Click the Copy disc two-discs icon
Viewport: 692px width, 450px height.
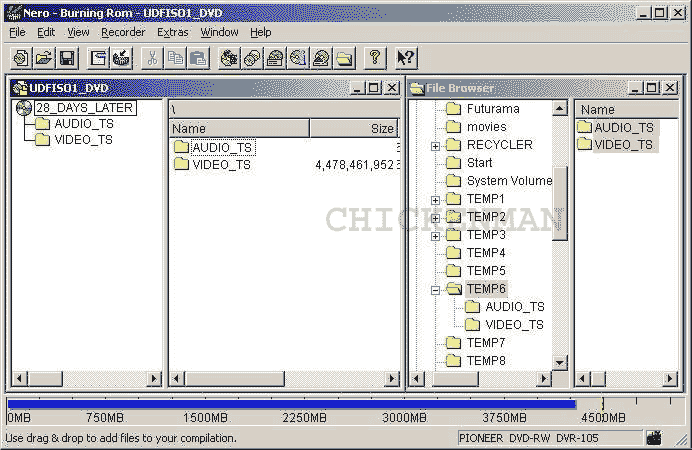point(252,58)
